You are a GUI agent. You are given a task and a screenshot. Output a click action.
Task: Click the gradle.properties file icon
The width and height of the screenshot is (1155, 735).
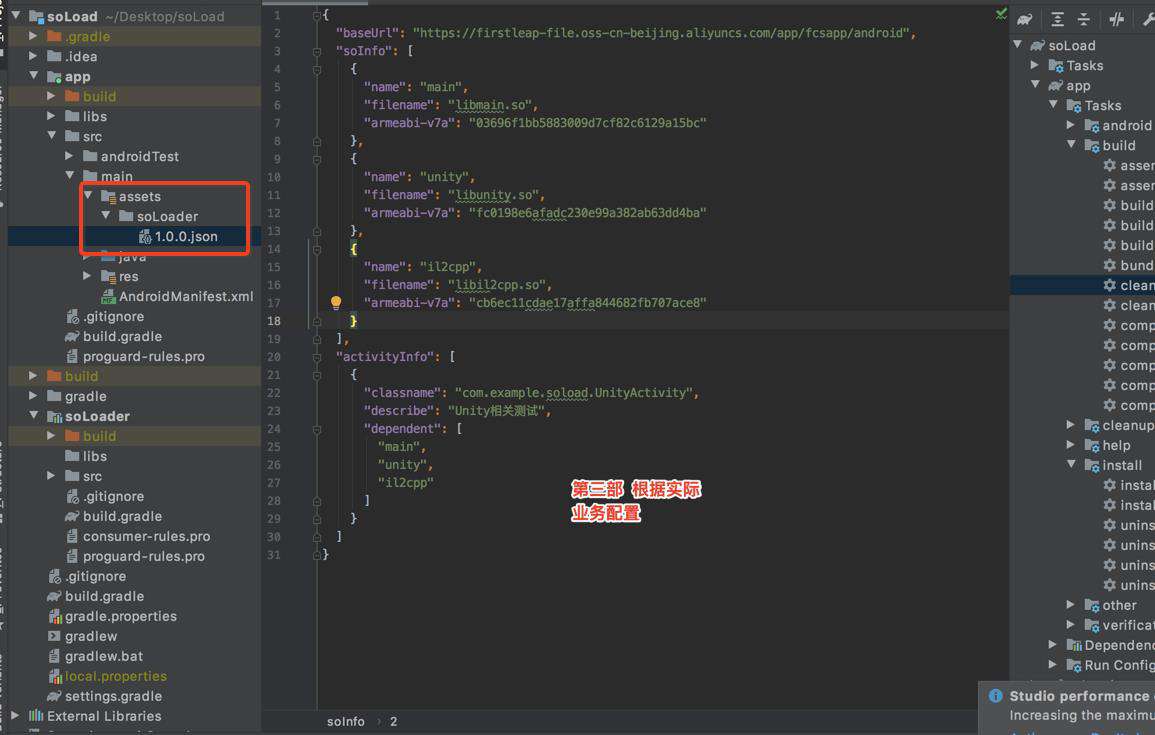(x=55, y=616)
